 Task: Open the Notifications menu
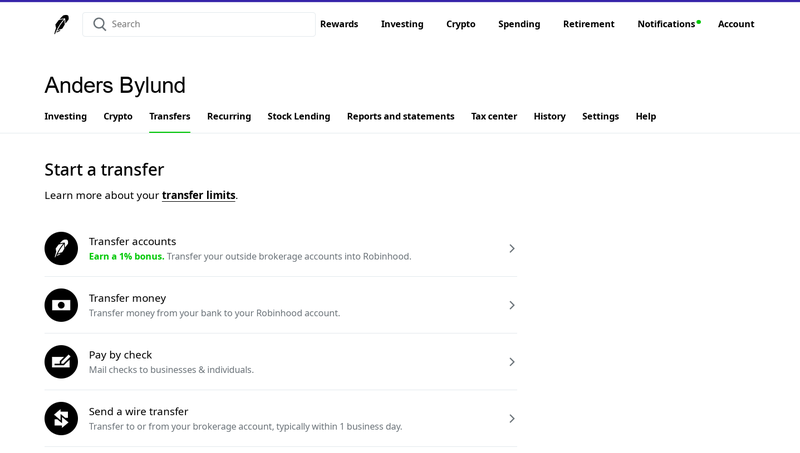[666, 24]
